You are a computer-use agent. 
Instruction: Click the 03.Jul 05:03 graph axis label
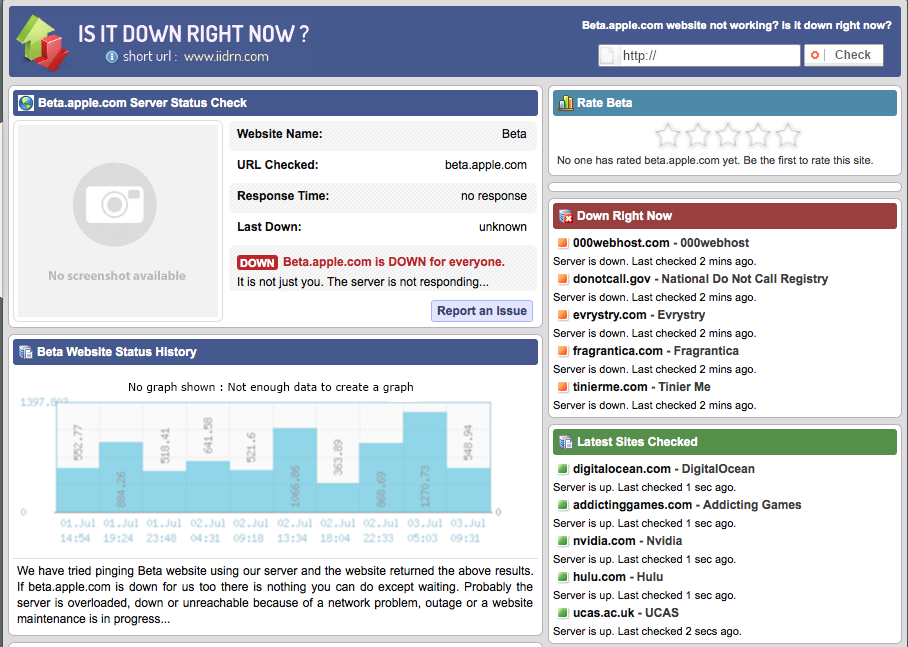pos(422,531)
